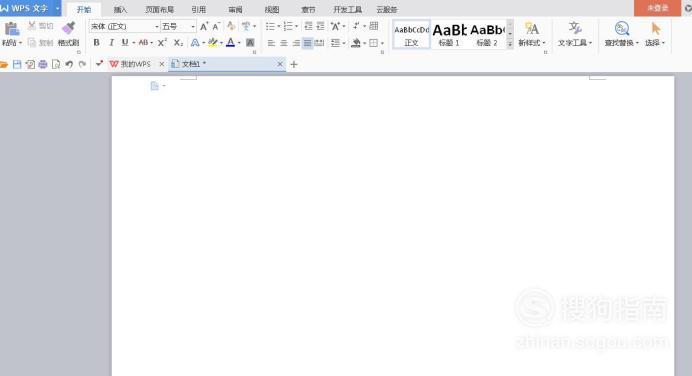Apply the 标题 1 heading style
The width and height of the screenshot is (692, 376).
(x=449, y=34)
